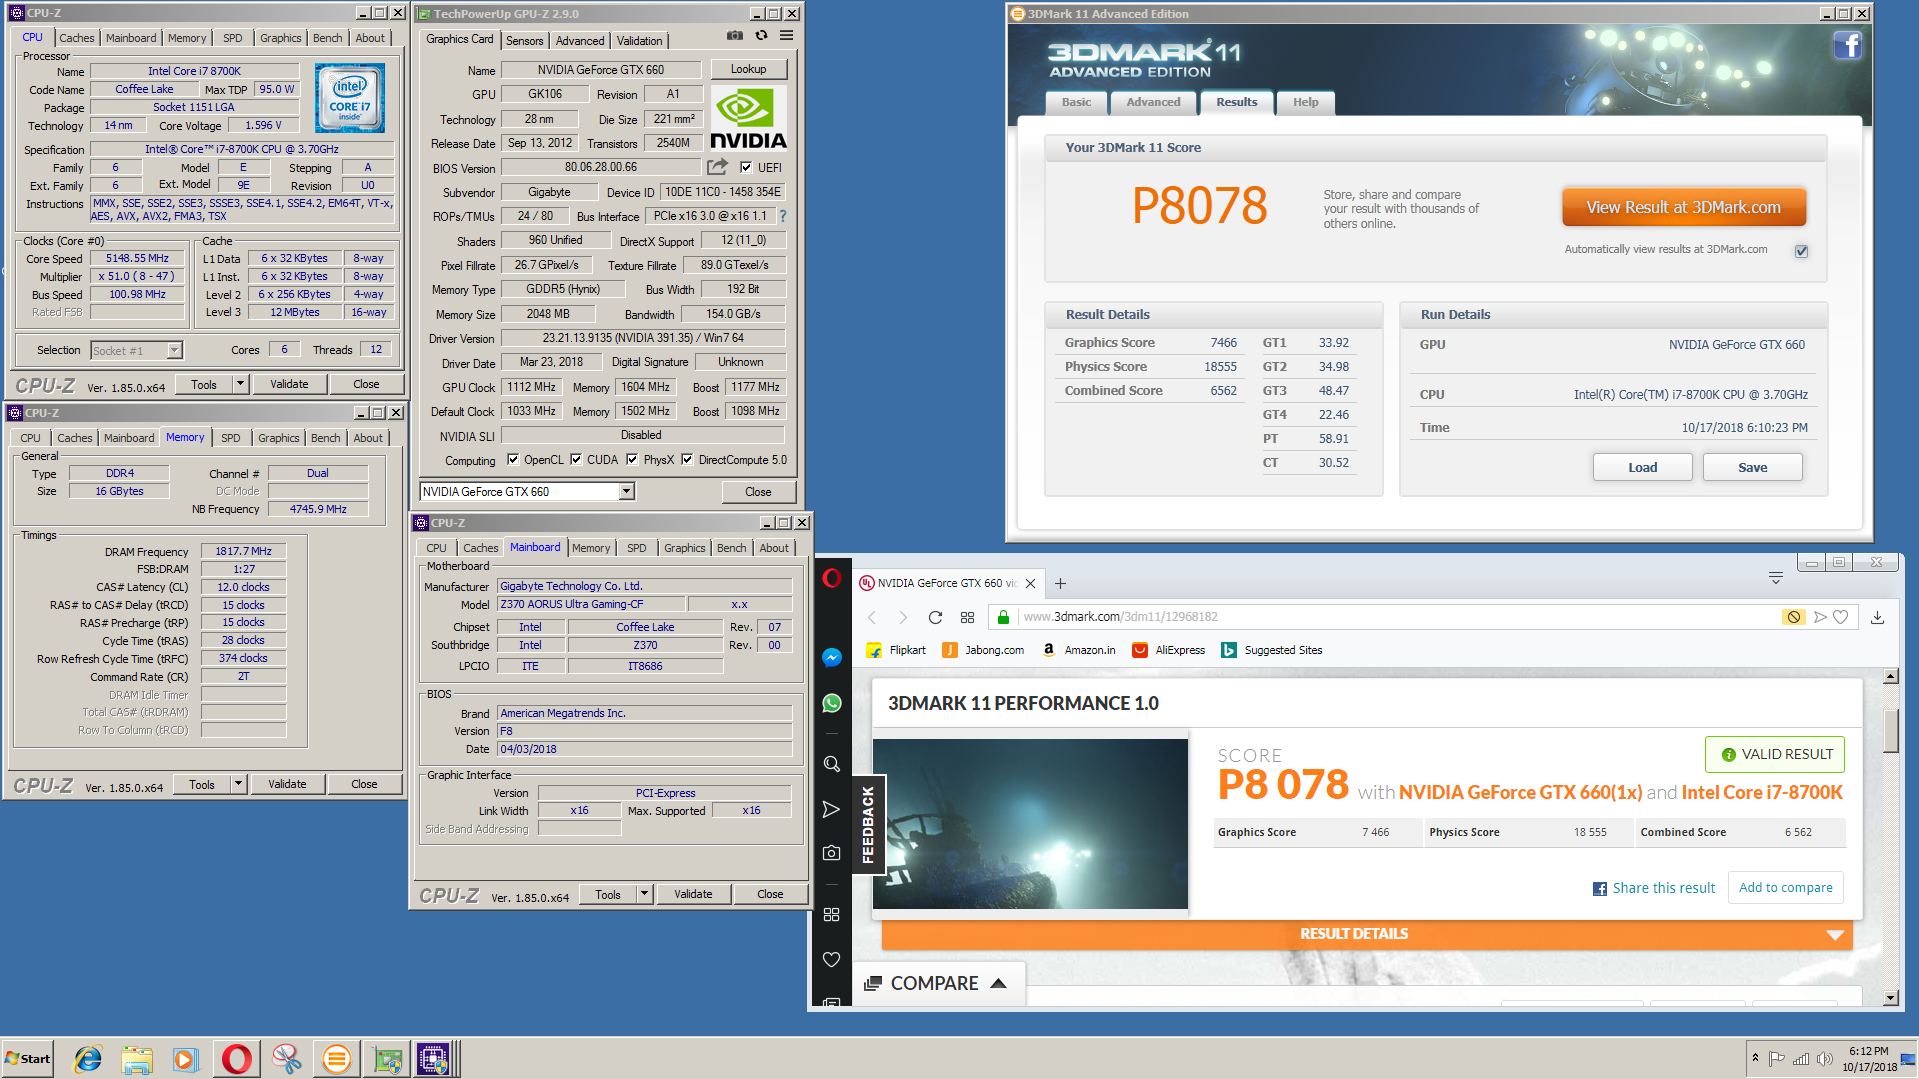Click the bookmark heart in the address bar
This screenshot has width=1919, height=1079.
[x=1840, y=617]
